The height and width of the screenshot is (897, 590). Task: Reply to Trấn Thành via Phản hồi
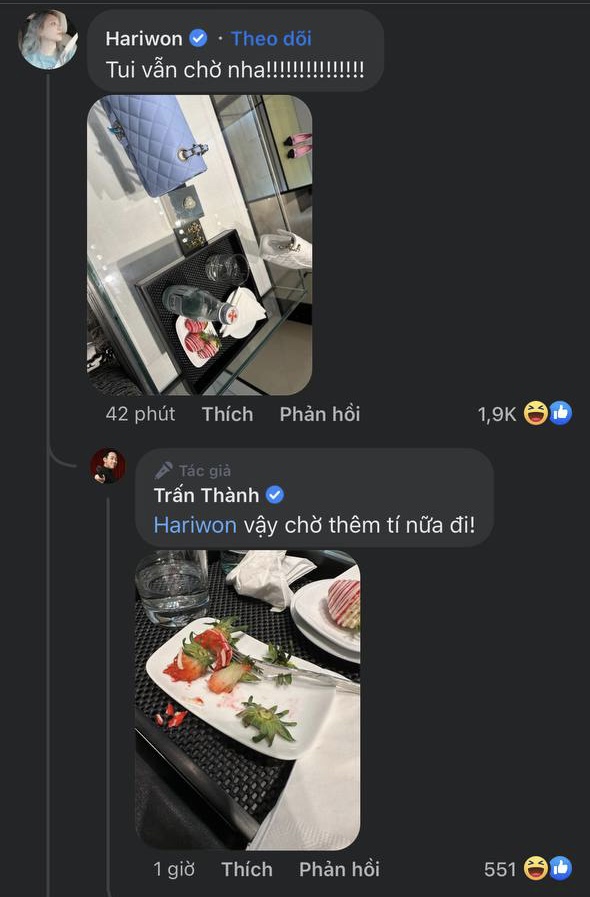coord(339,869)
